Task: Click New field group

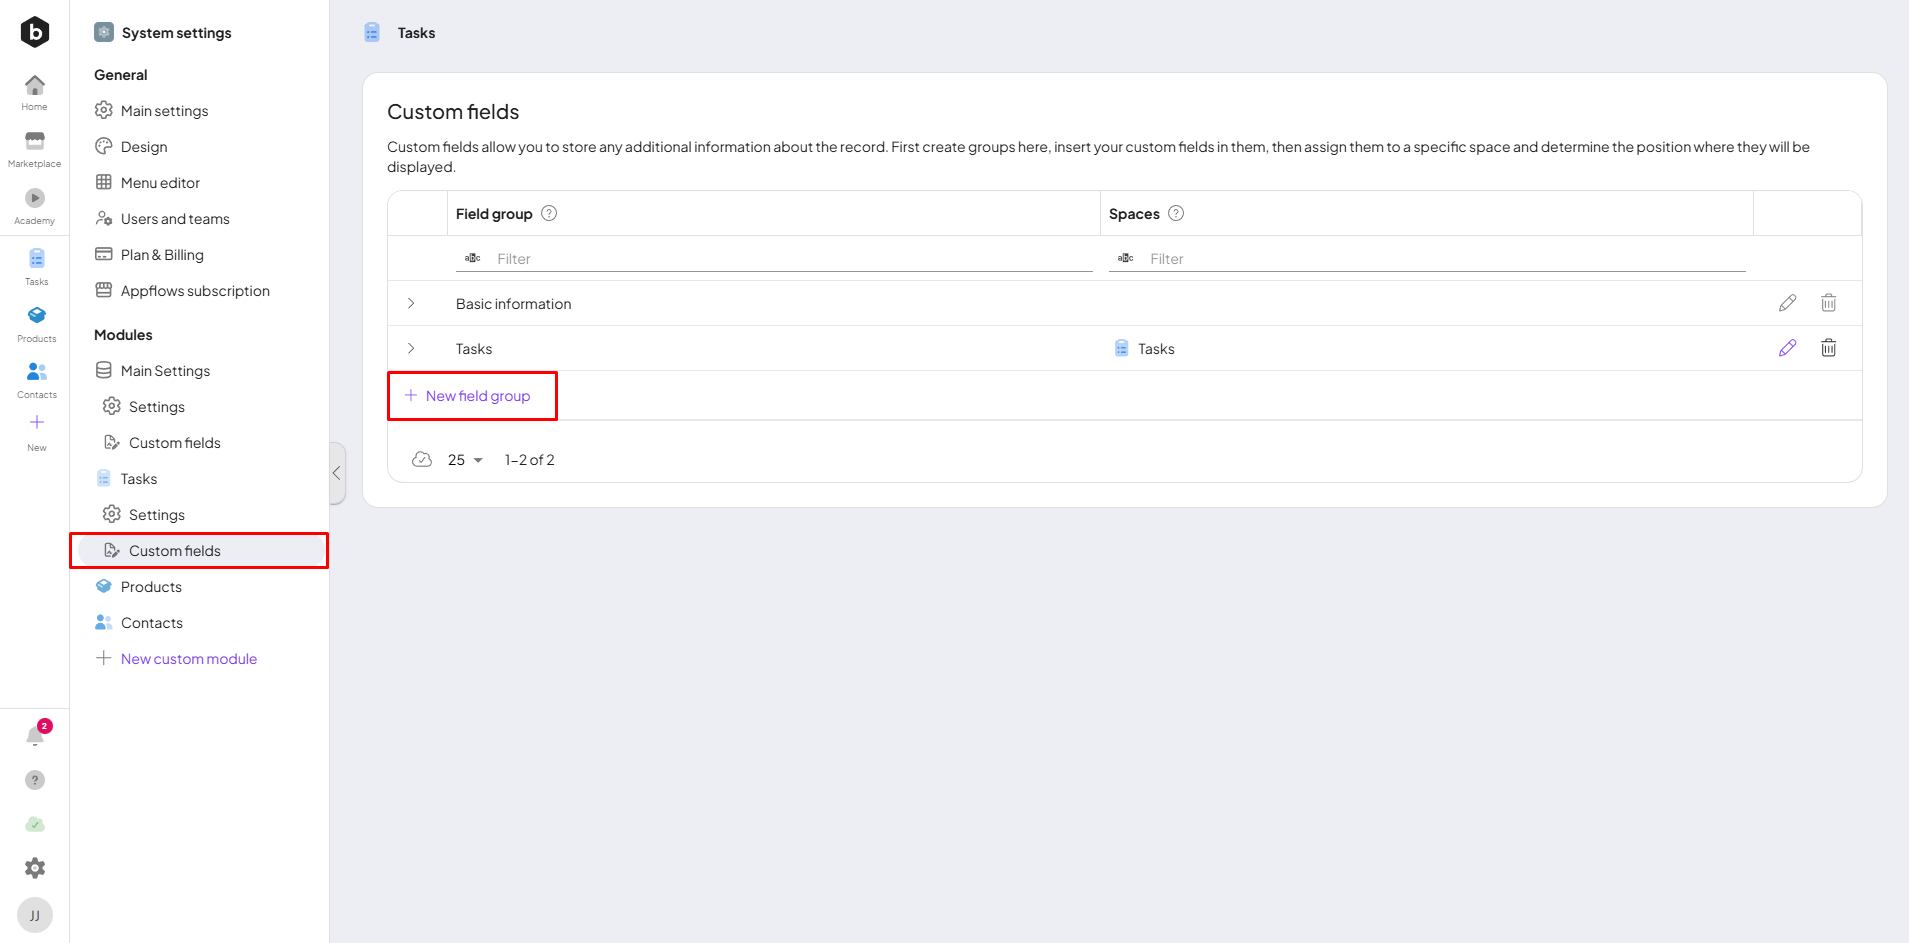Action: point(468,396)
